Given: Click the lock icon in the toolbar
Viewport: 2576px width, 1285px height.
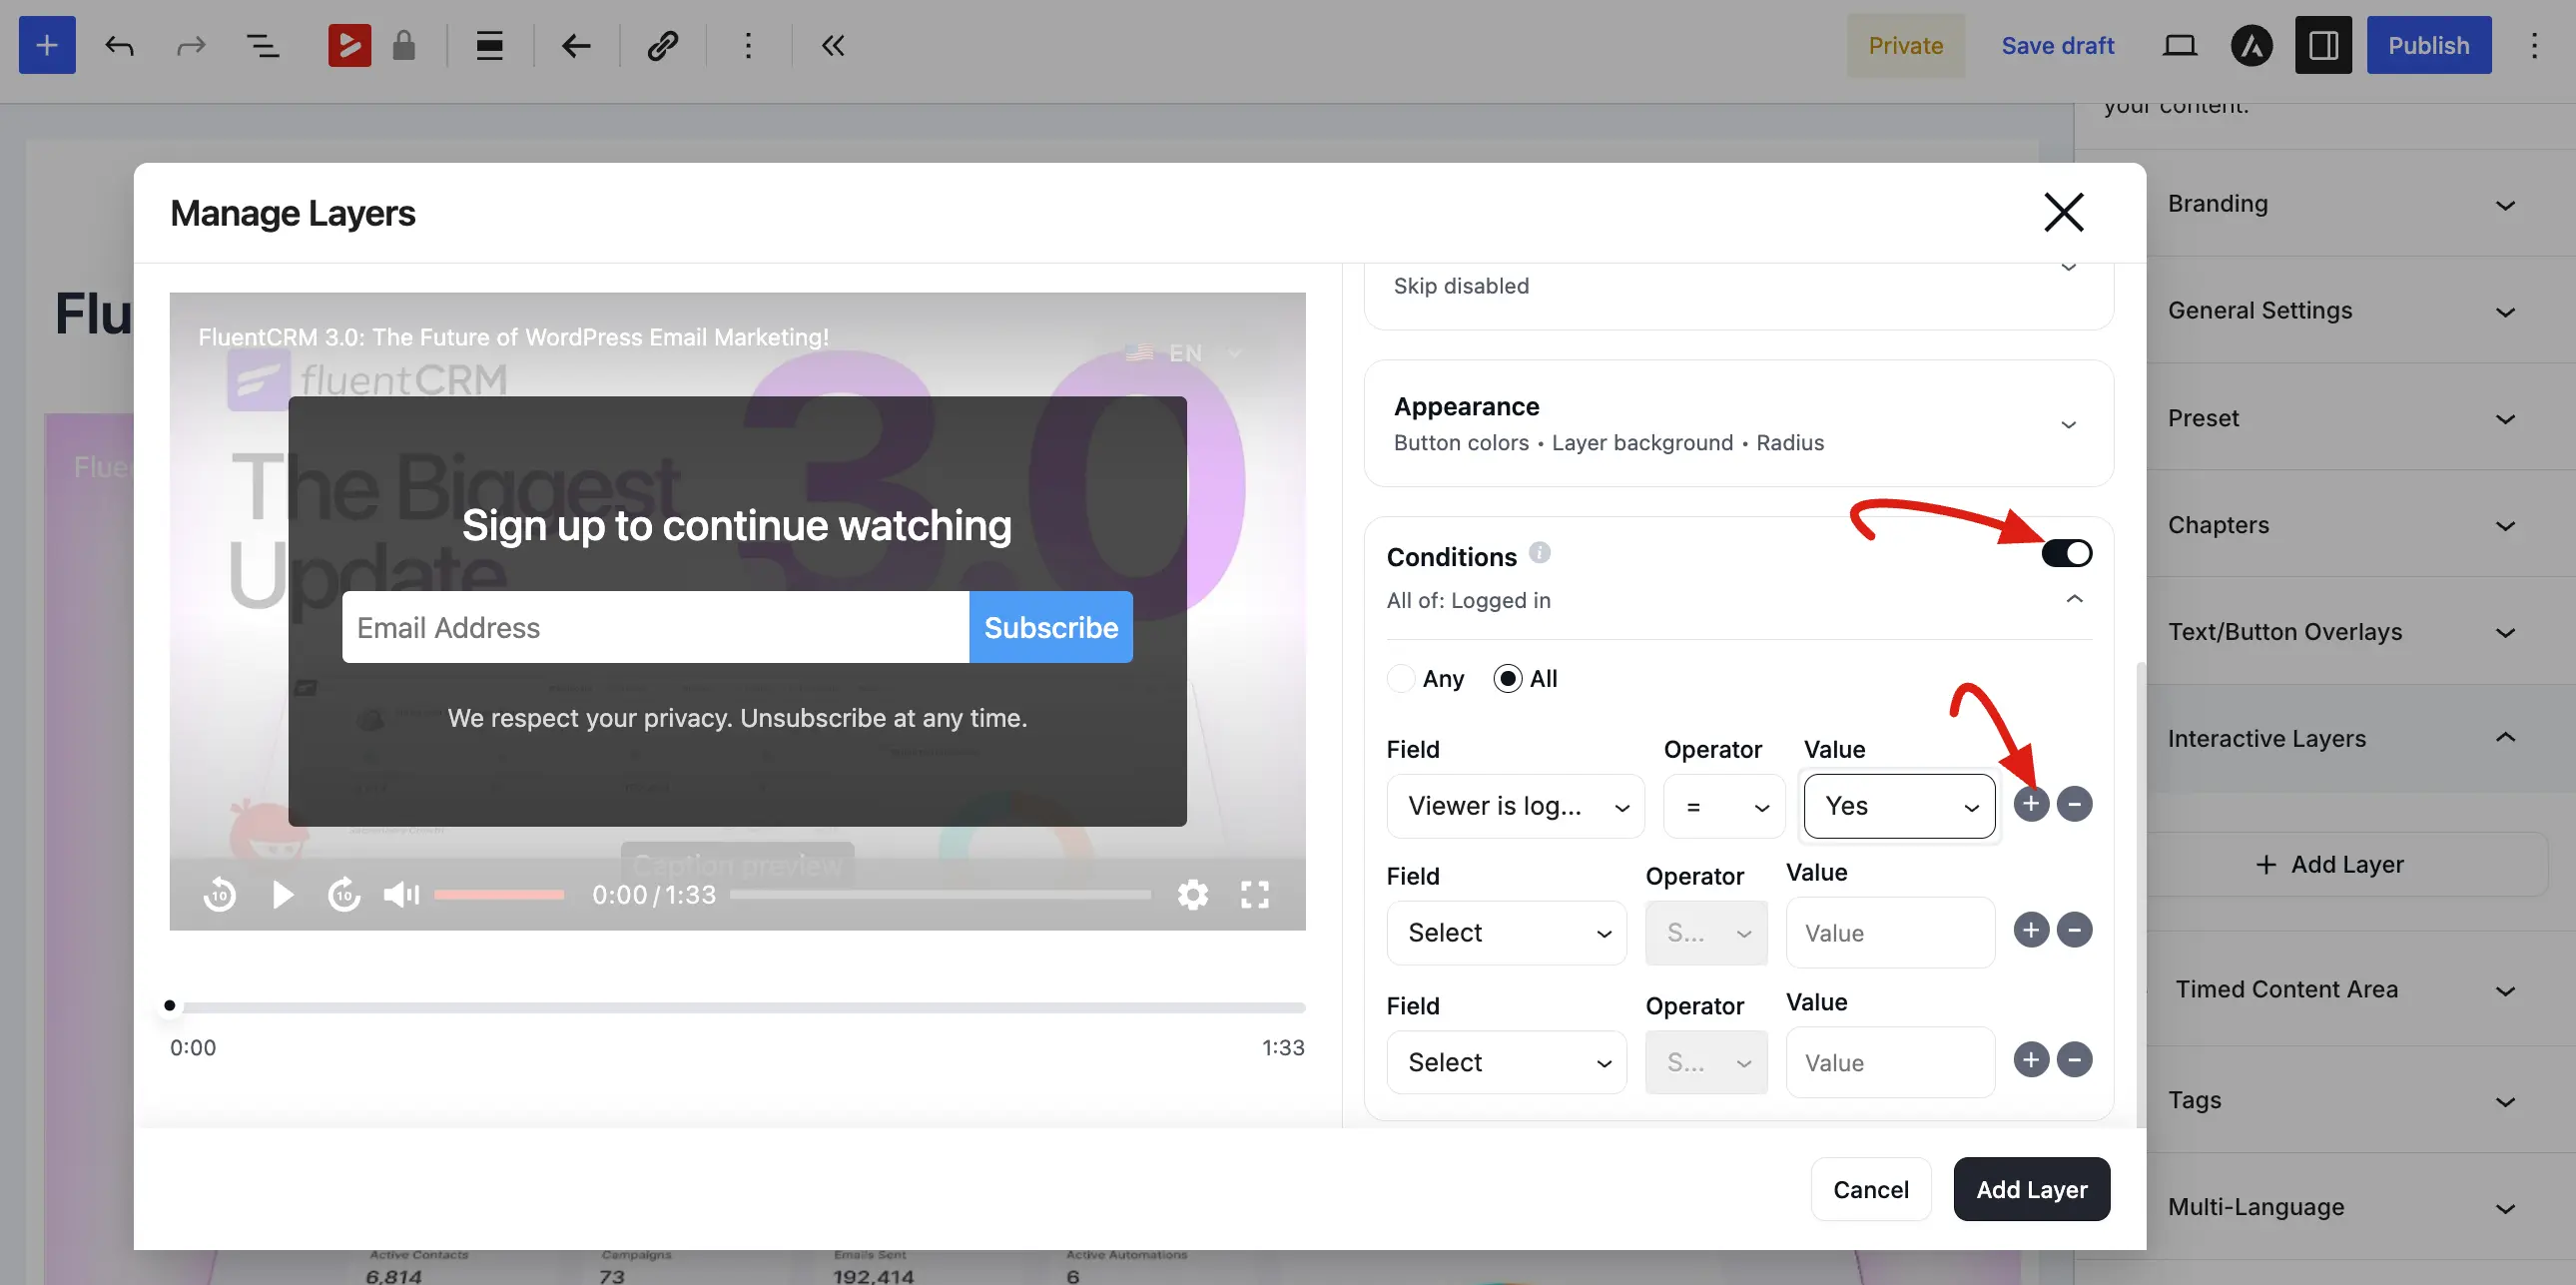Looking at the screenshot, I should (404, 45).
